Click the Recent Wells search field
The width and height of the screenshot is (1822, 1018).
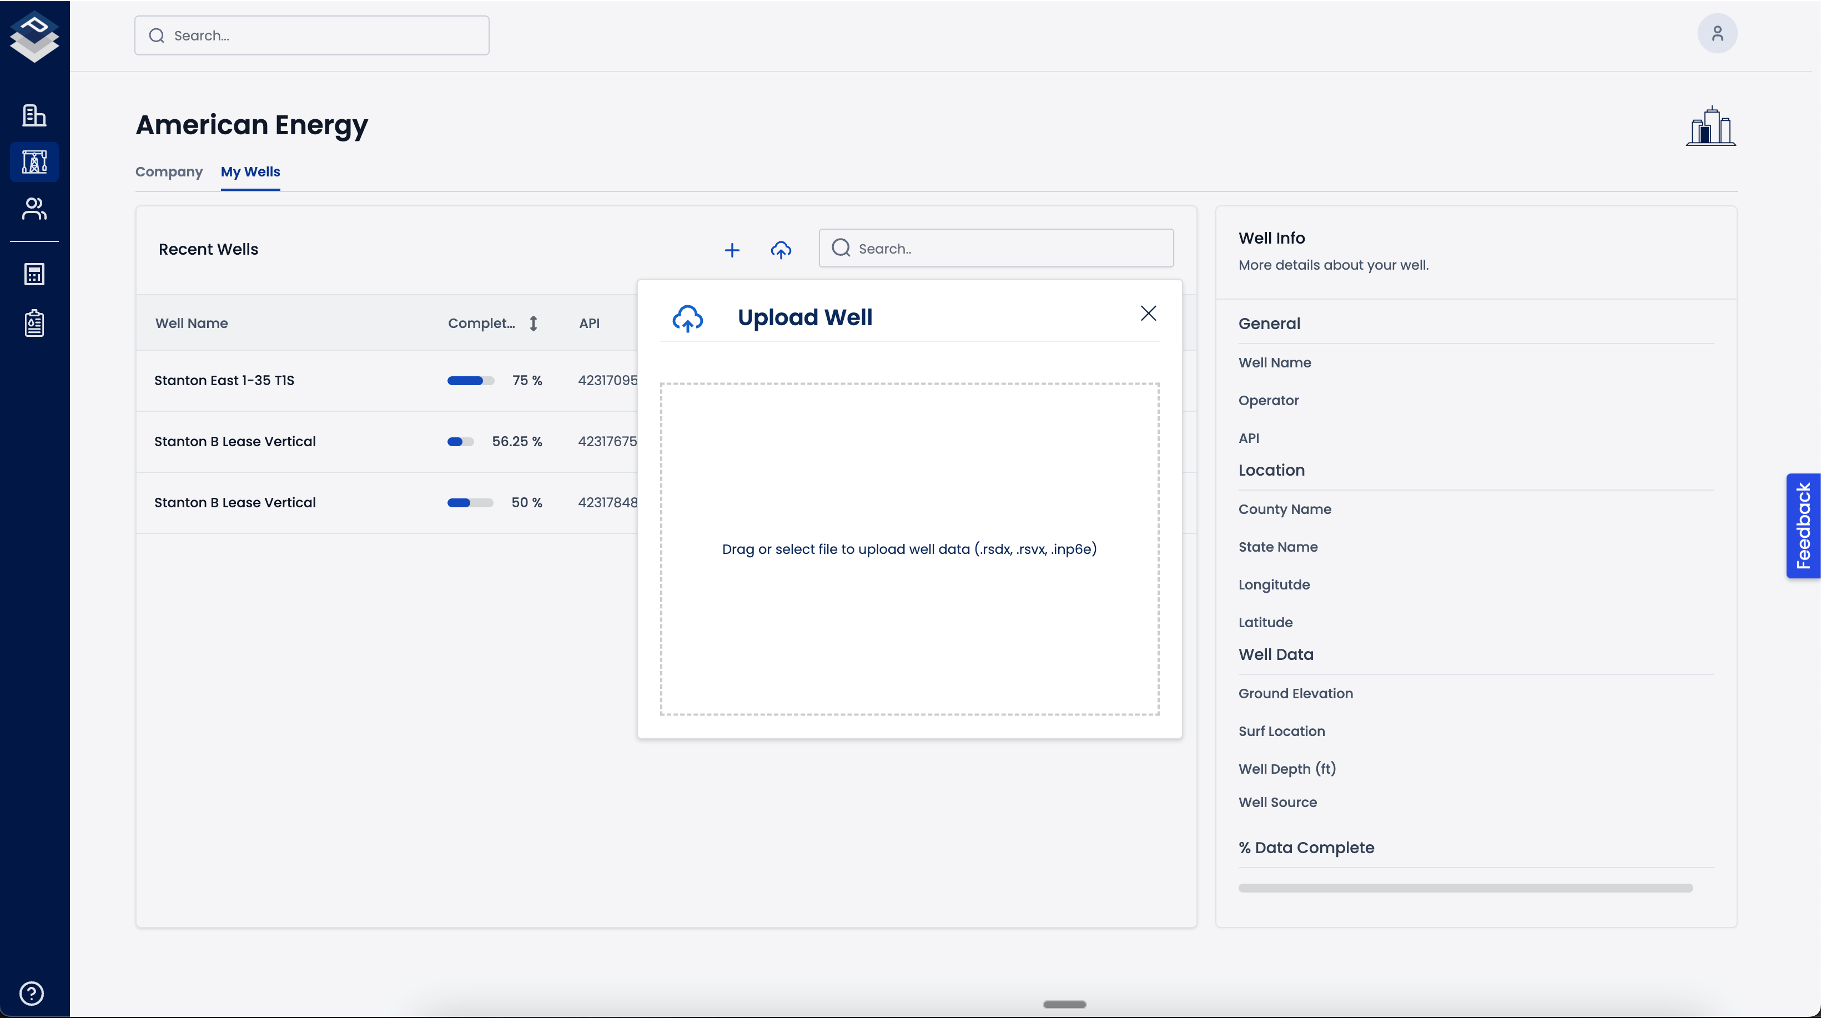click(995, 248)
